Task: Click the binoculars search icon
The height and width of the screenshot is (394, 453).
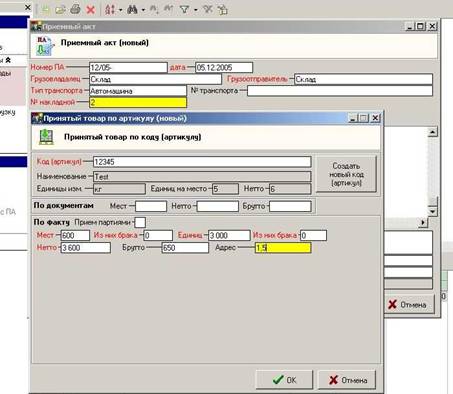Action: [132, 9]
